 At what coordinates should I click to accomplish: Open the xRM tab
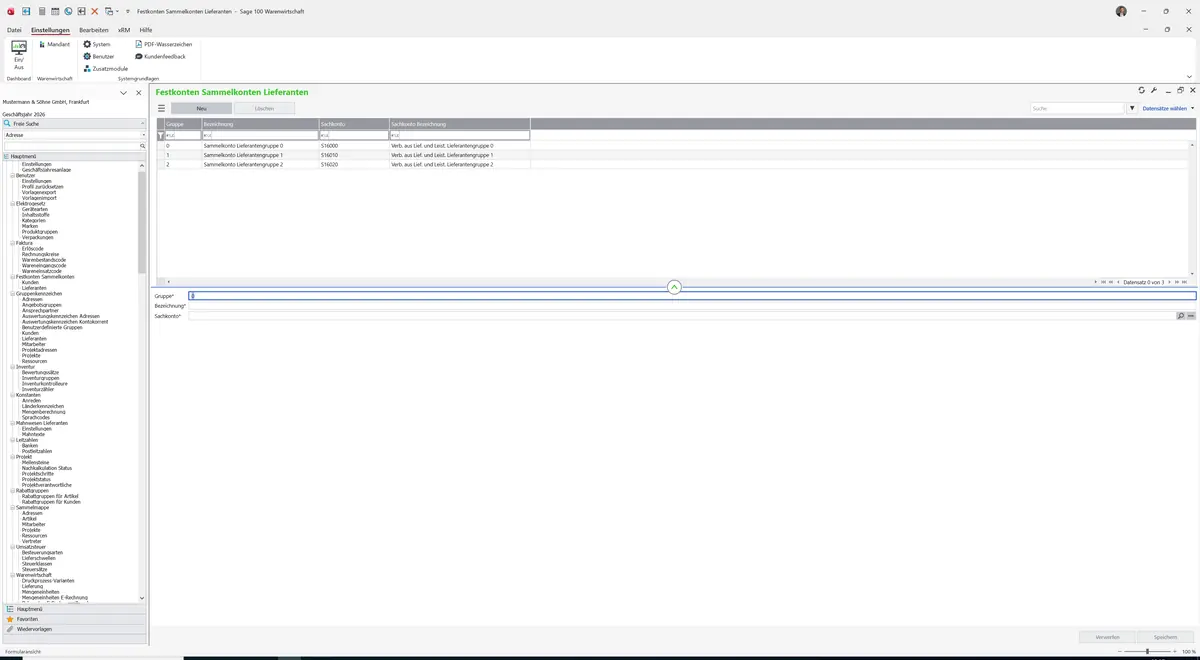click(124, 30)
